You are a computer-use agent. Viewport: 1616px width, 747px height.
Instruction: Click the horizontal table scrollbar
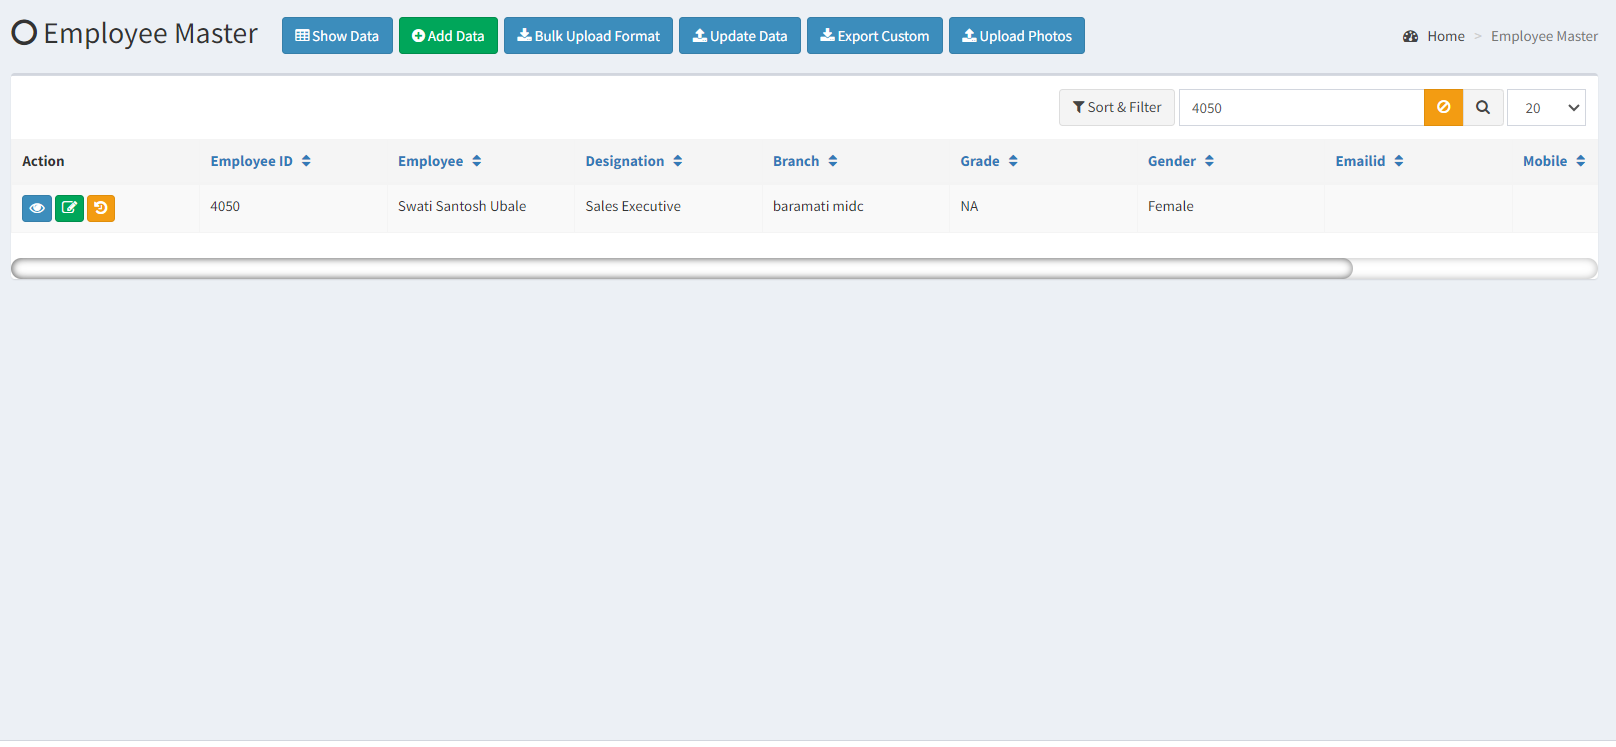point(681,268)
